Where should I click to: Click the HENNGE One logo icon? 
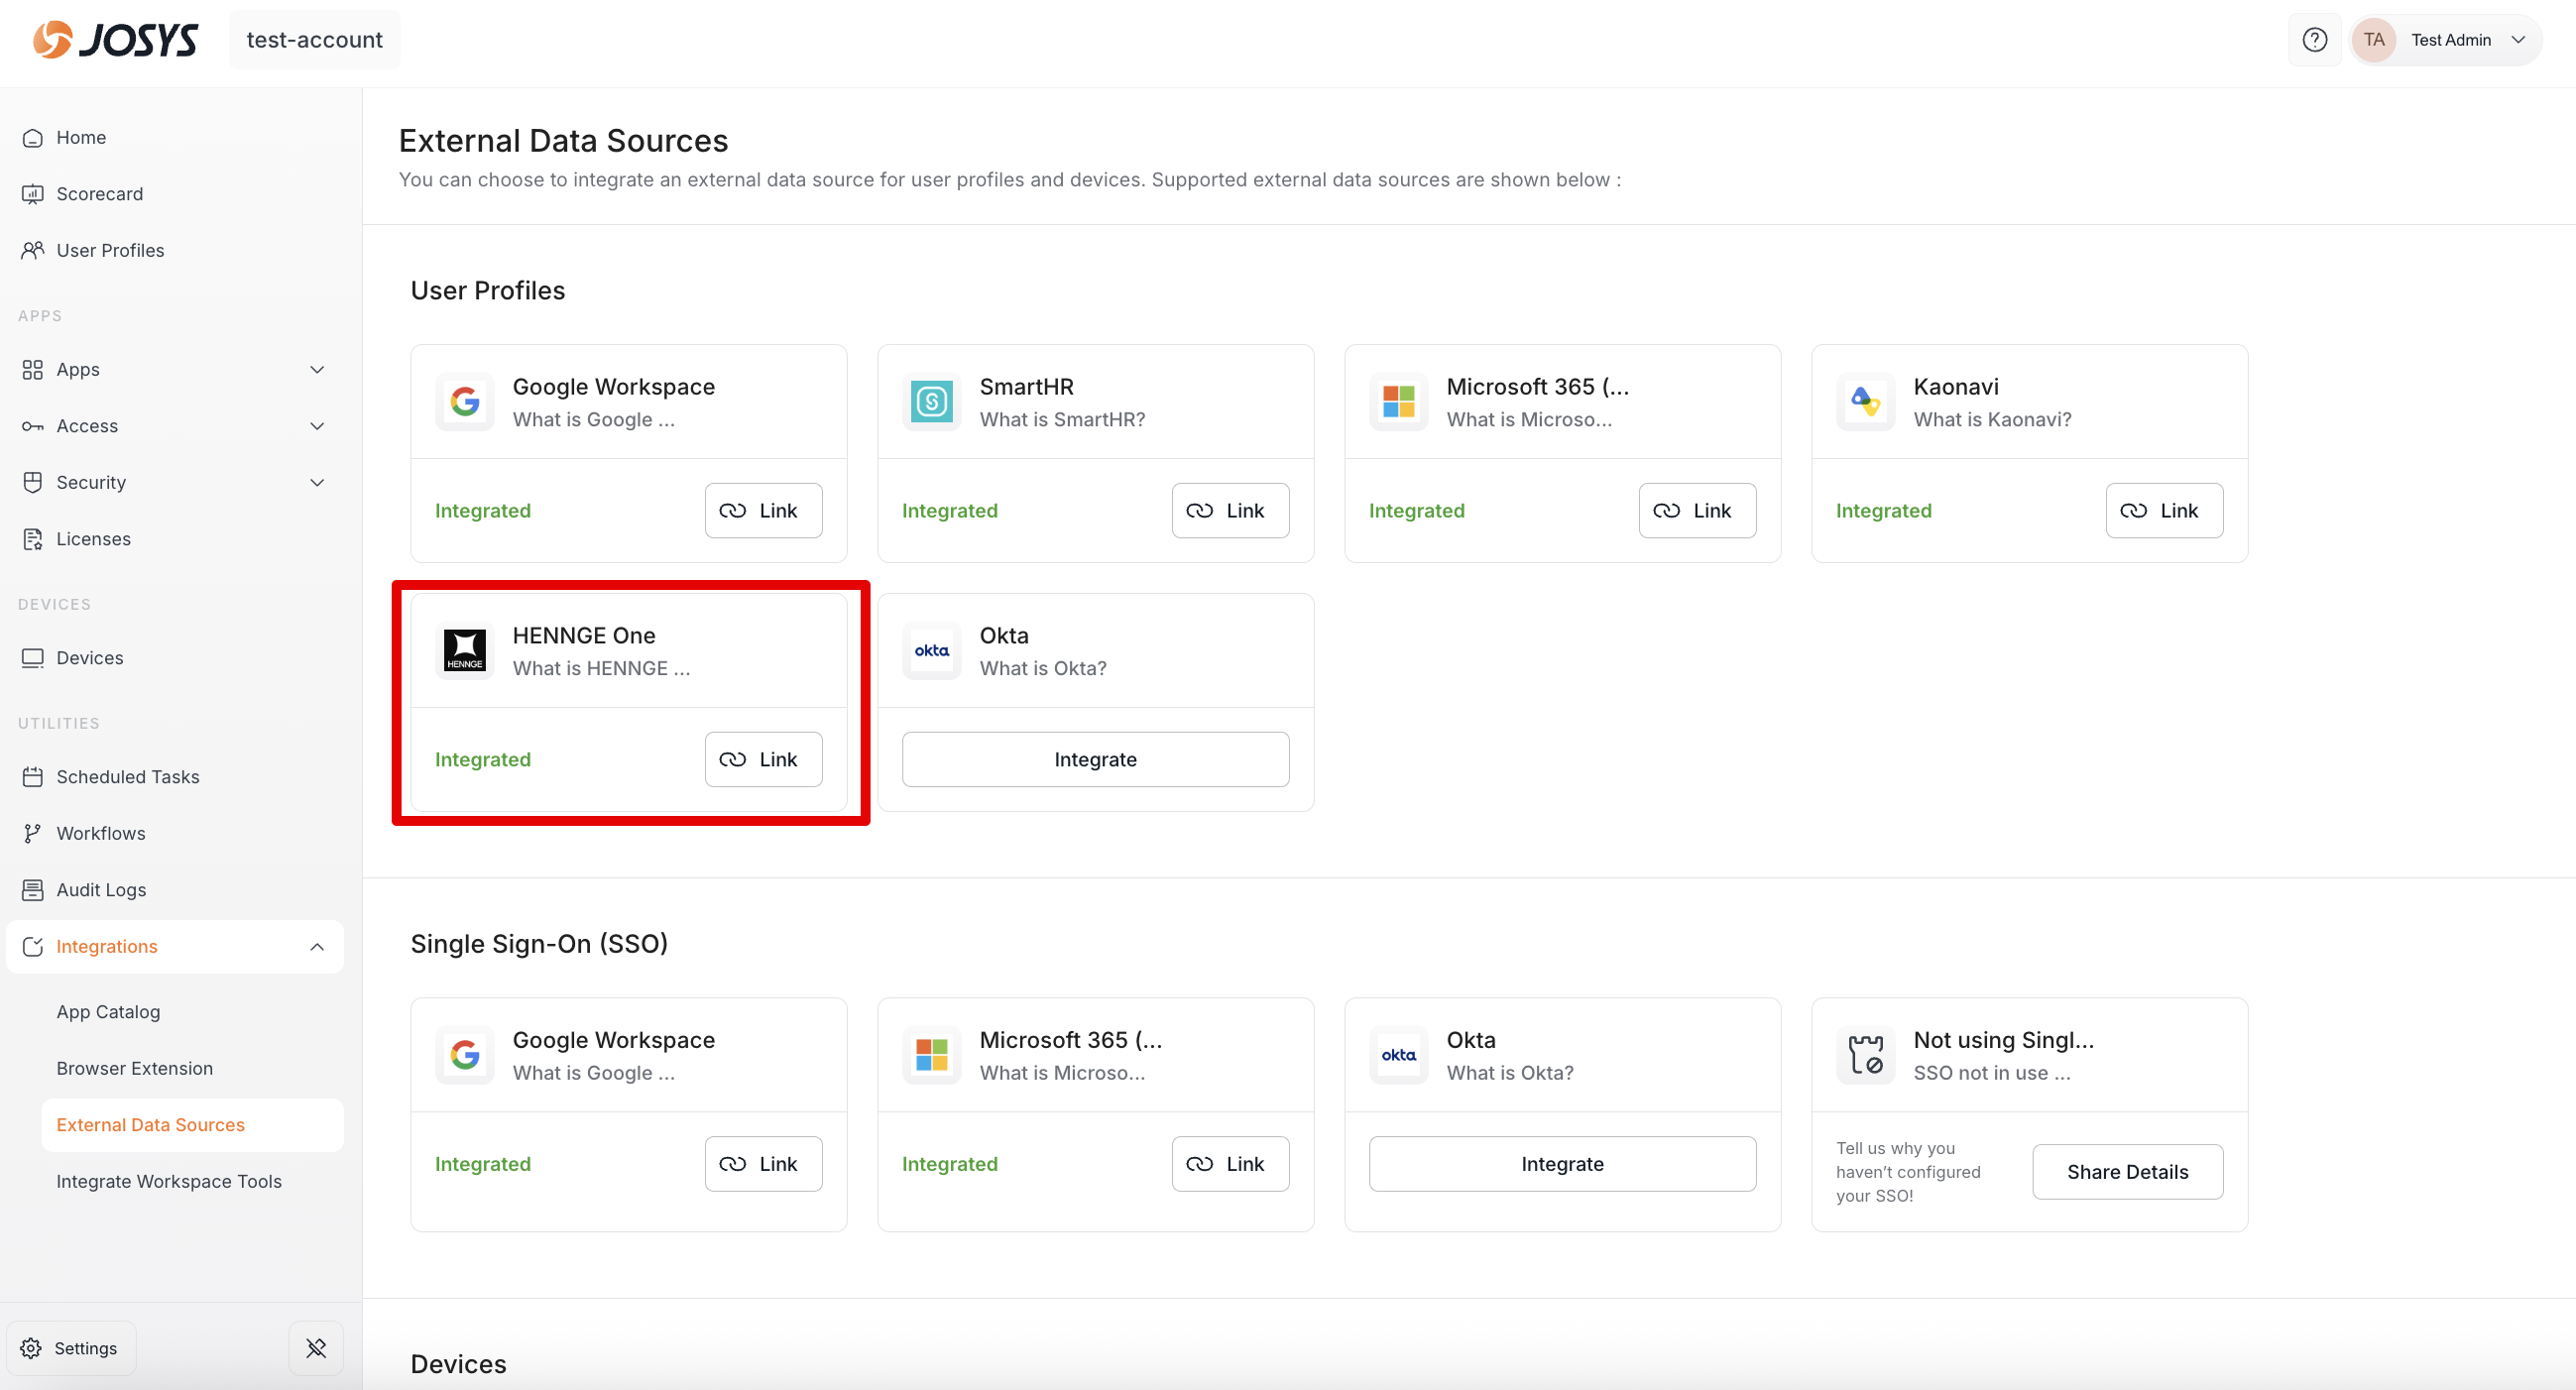[464, 650]
